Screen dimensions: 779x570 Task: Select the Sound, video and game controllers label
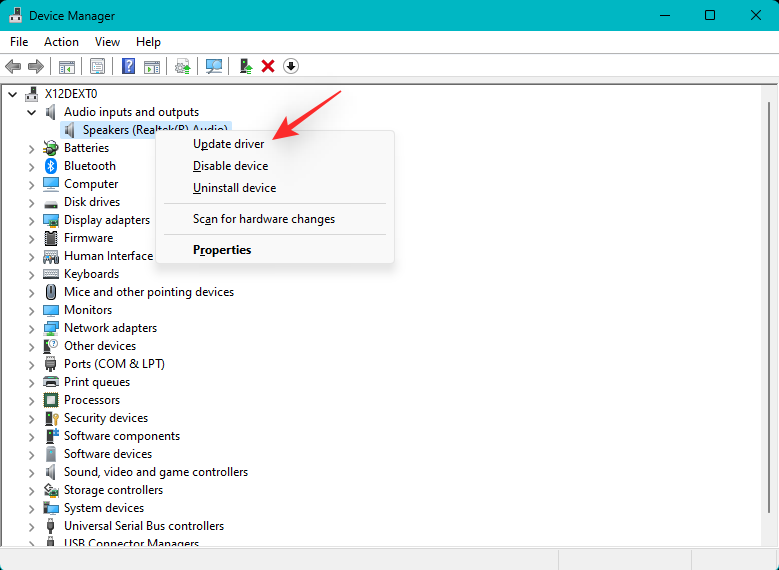156,472
